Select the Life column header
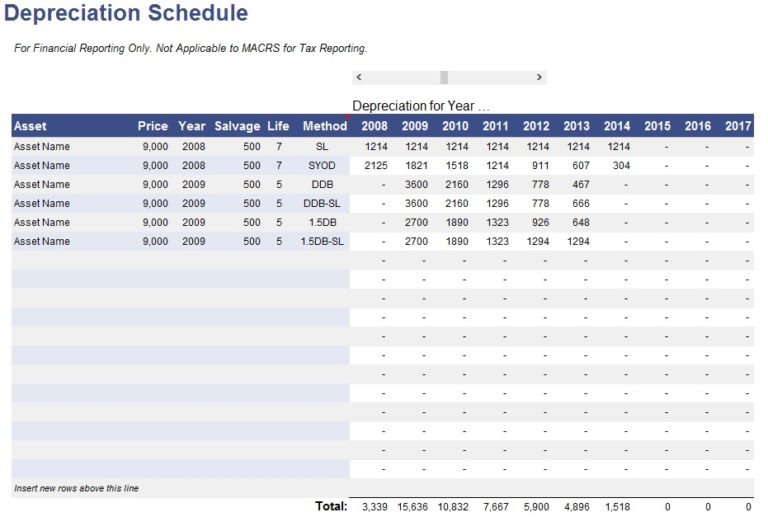The width and height of the screenshot is (768, 531). (x=278, y=126)
